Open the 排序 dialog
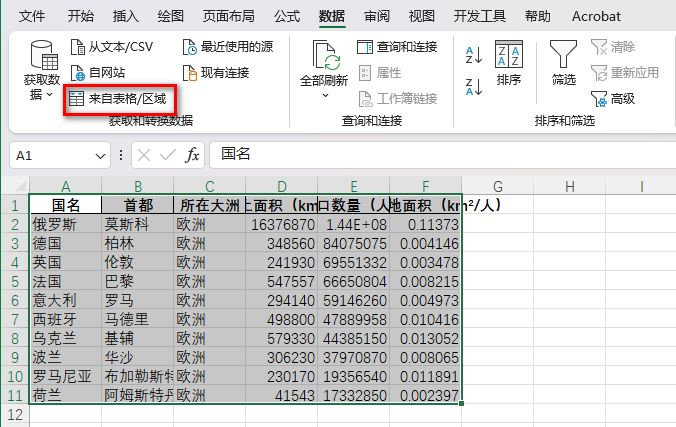The image size is (676, 427). (x=509, y=63)
